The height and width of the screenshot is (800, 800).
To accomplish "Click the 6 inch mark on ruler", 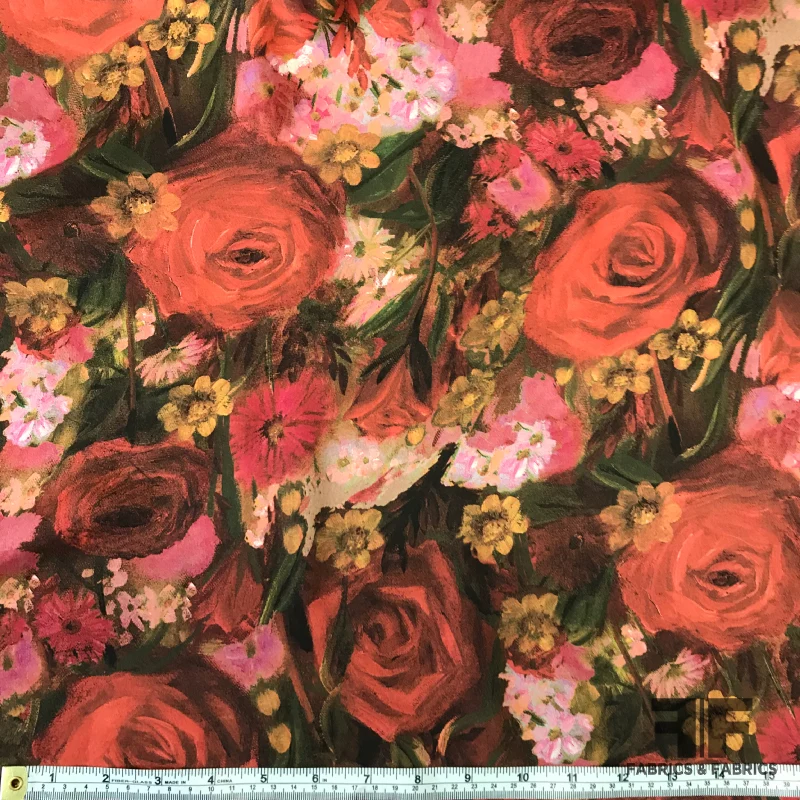I will point(315,779).
